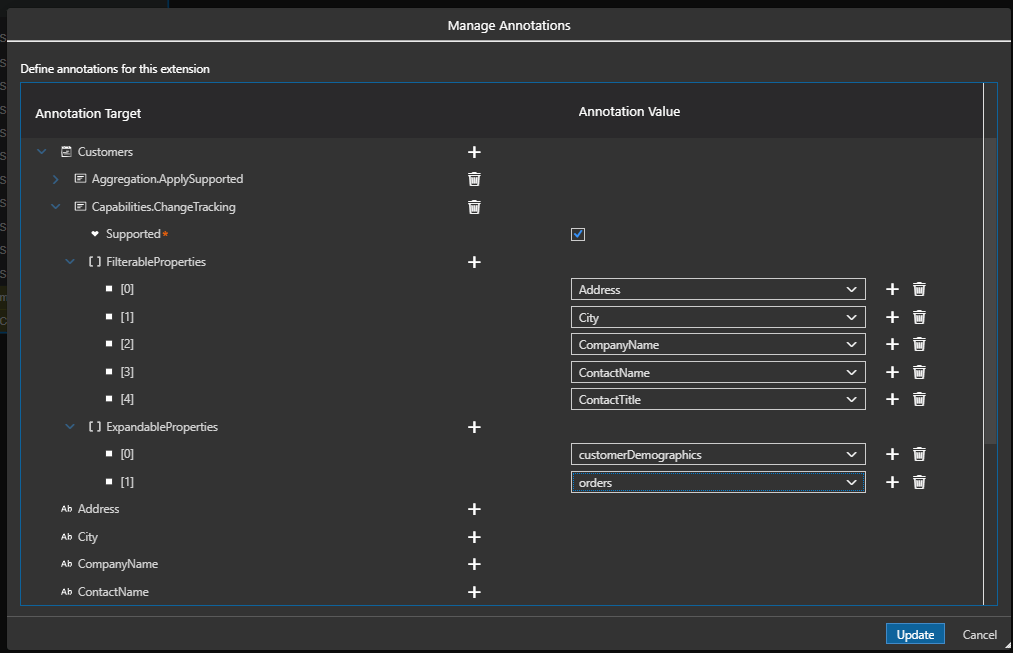The width and height of the screenshot is (1013, 653).
Task: Insert item after the ContactTitle row
Action: pyautogui.click(x=892, y=399)
